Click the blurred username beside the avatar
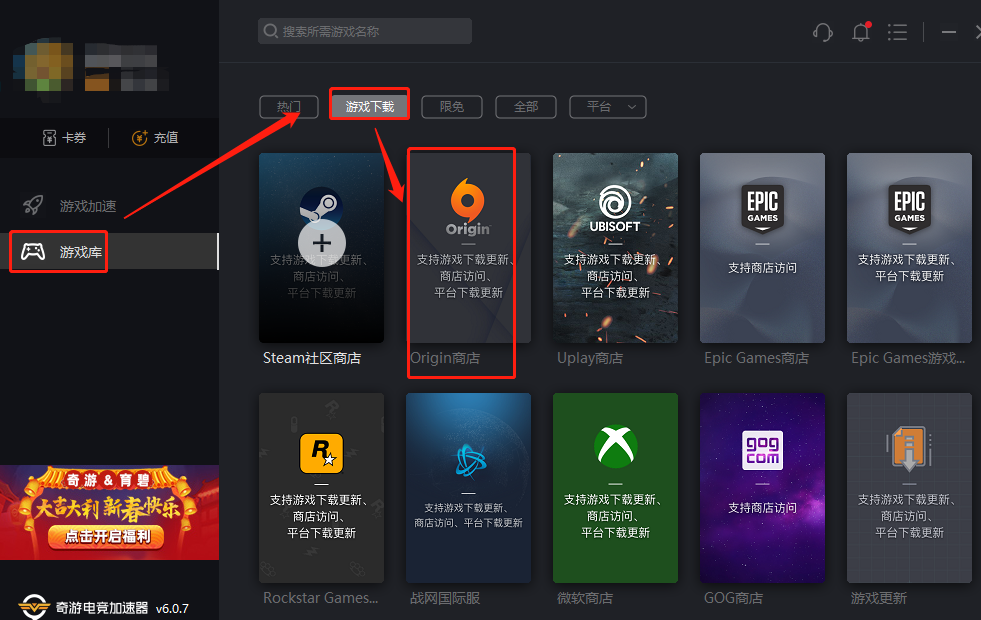The width and height of the screenshot is (981, 620). (x=125, y=66)
